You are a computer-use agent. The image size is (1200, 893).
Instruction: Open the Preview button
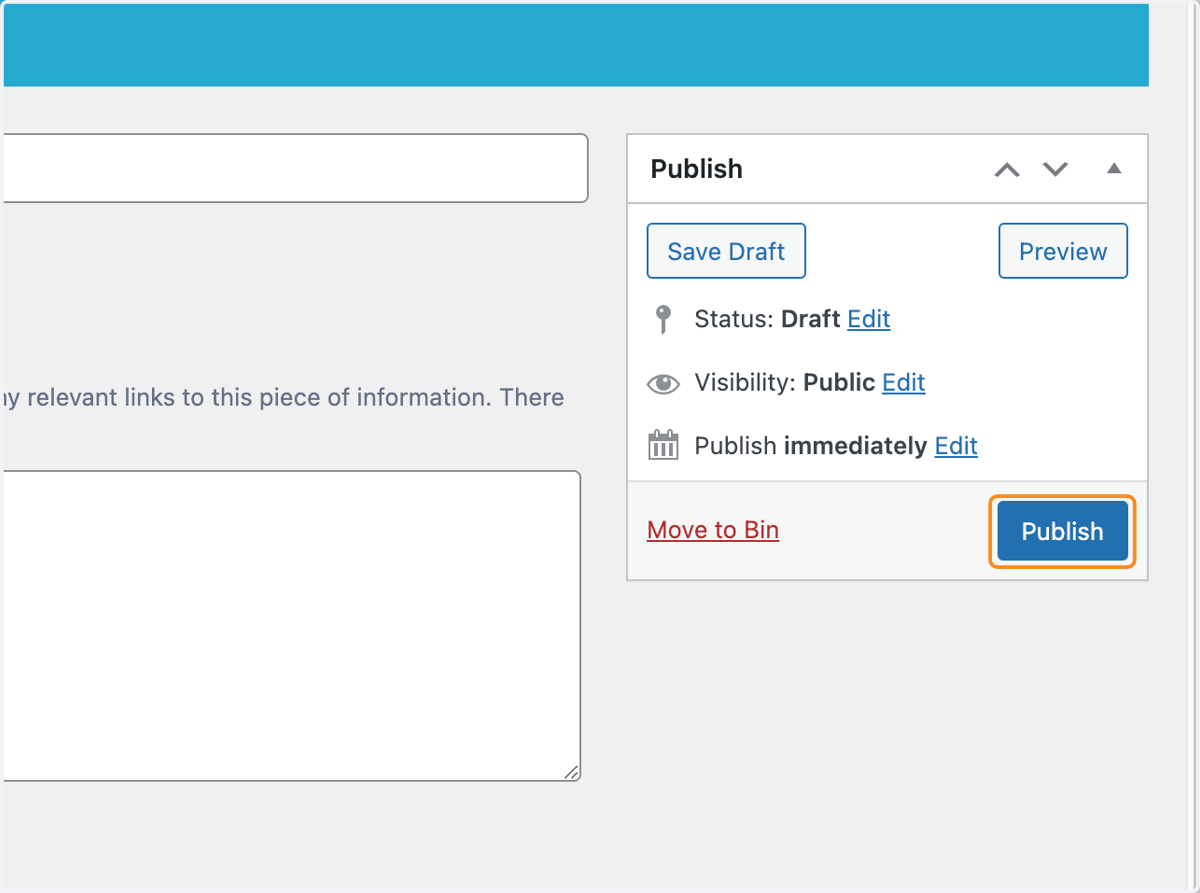click(1063, 251)
